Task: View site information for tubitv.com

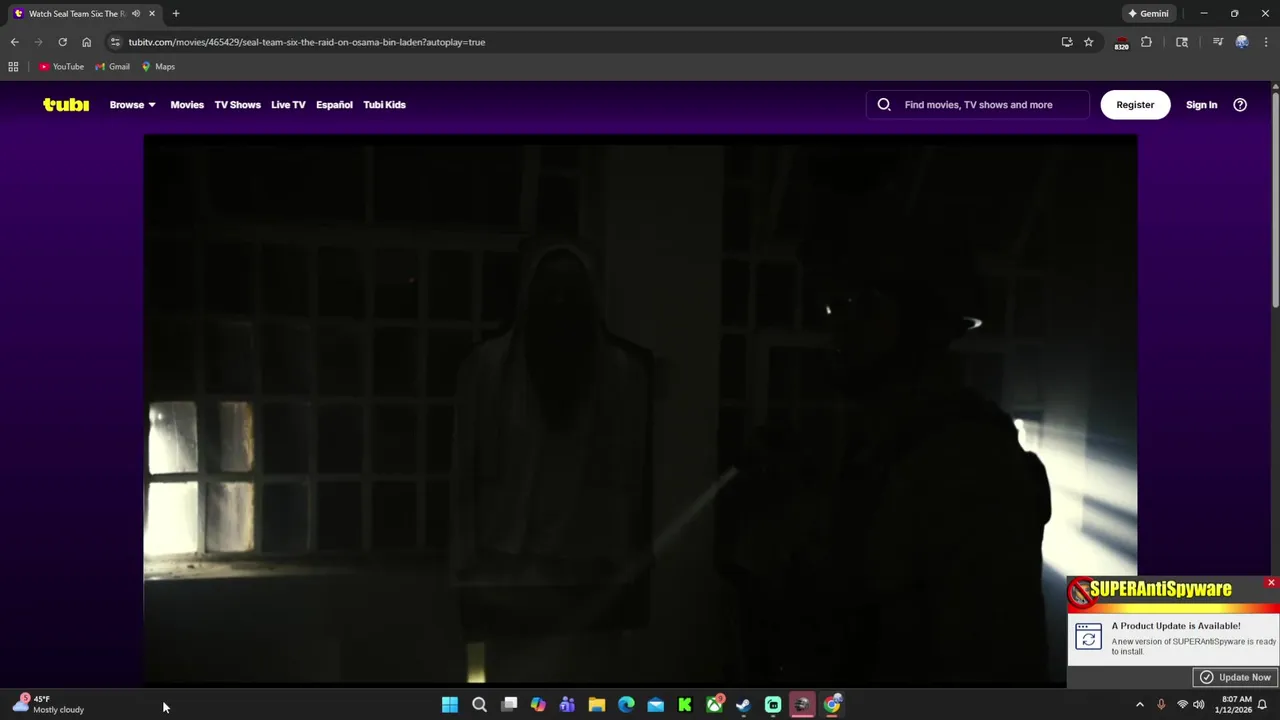Action: (x=115, y=42)
